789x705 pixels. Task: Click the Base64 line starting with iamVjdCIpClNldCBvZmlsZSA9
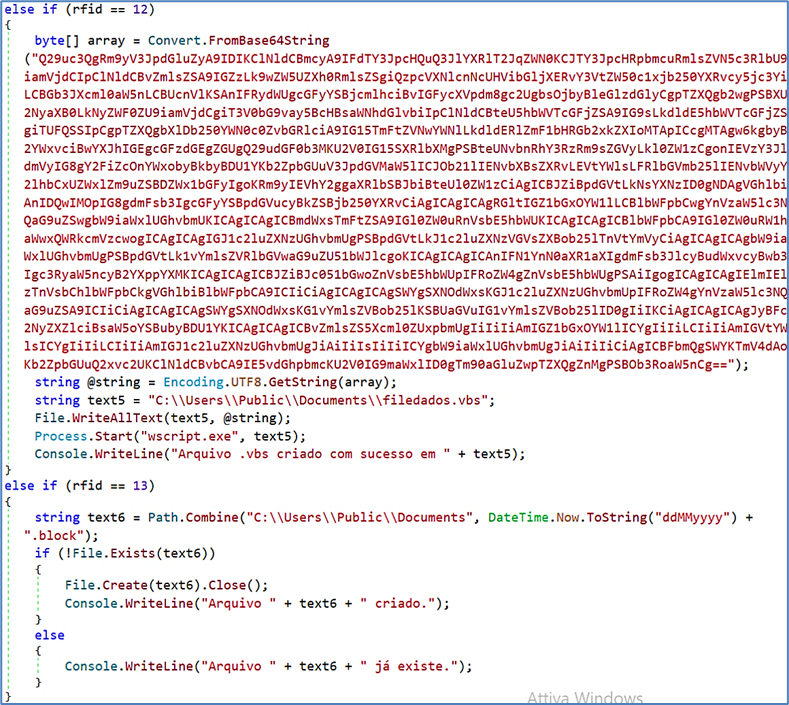pos(405,77)
